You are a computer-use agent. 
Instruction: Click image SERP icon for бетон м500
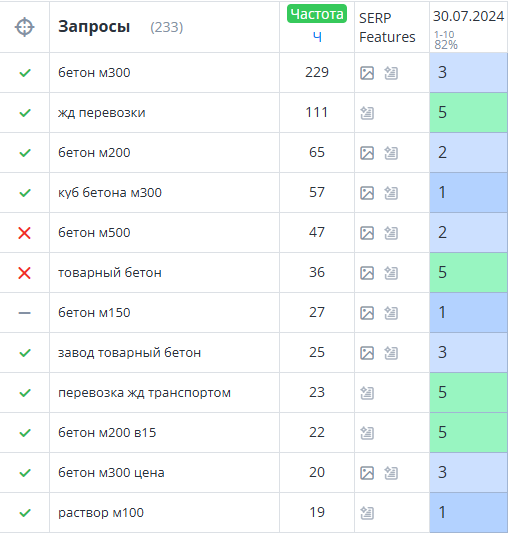tap(367, 233)
